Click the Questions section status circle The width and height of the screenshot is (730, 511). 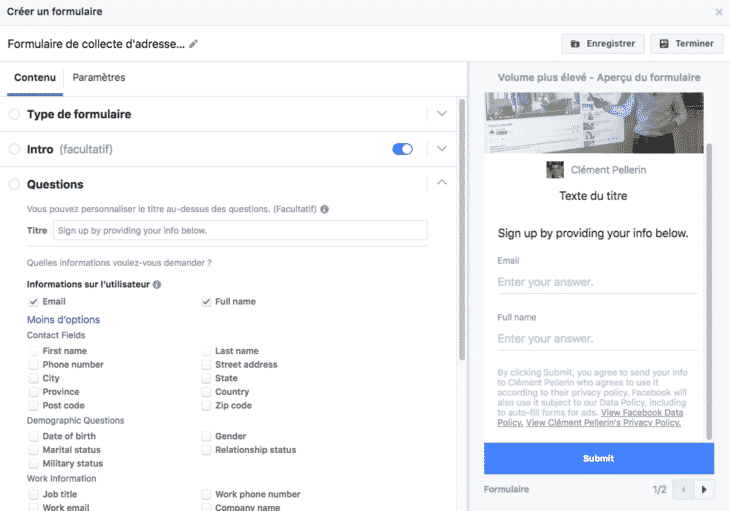click(x=14, y=184)
